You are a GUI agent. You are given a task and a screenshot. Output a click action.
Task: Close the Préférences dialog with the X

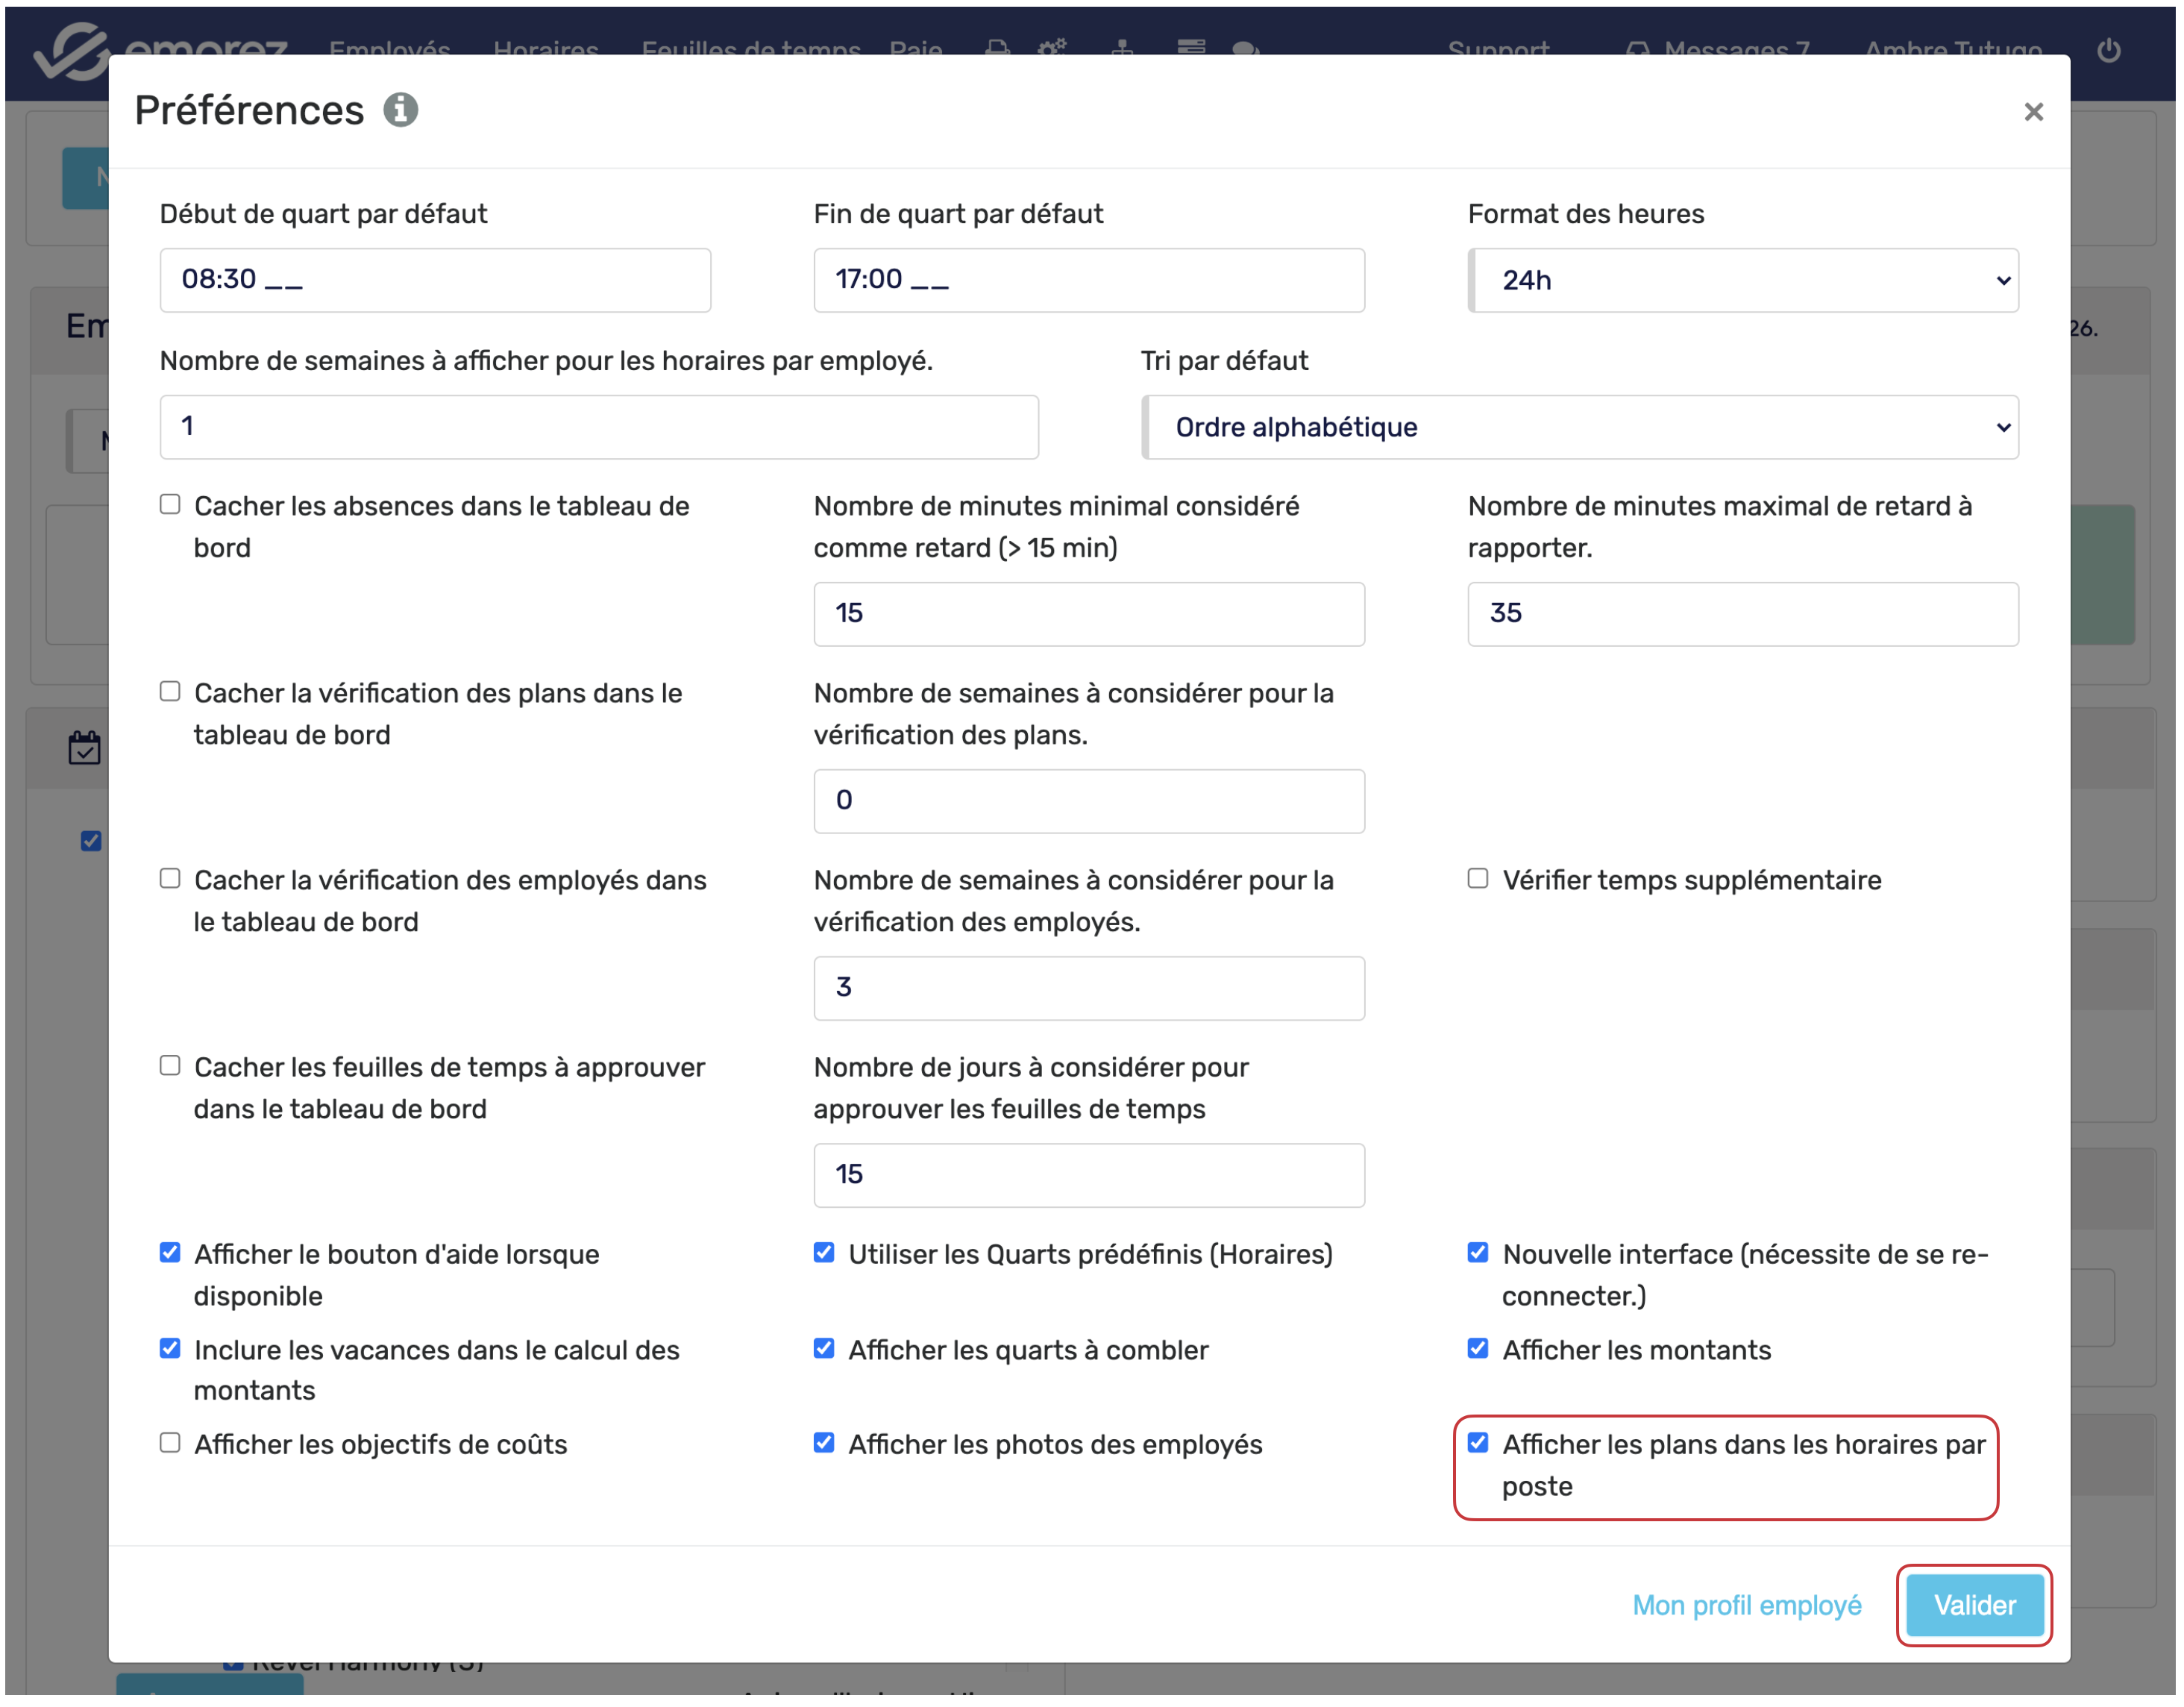pos(2032,112)
